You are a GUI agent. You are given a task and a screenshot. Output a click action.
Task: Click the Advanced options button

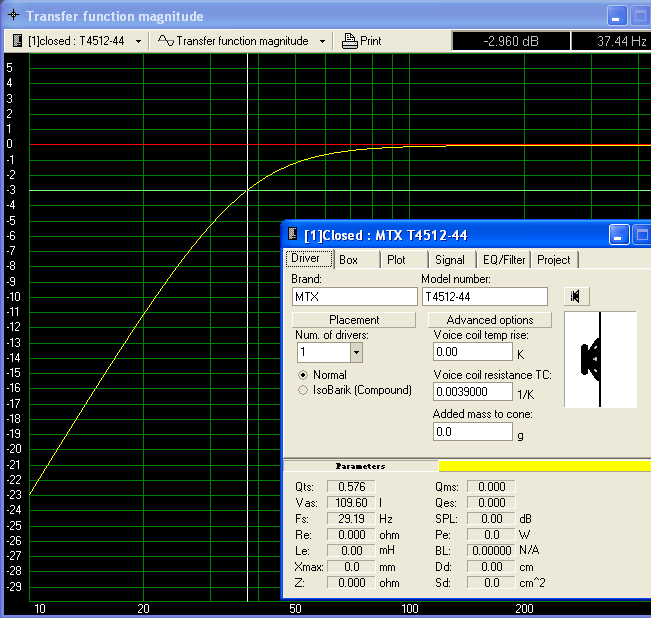(490, 320)
